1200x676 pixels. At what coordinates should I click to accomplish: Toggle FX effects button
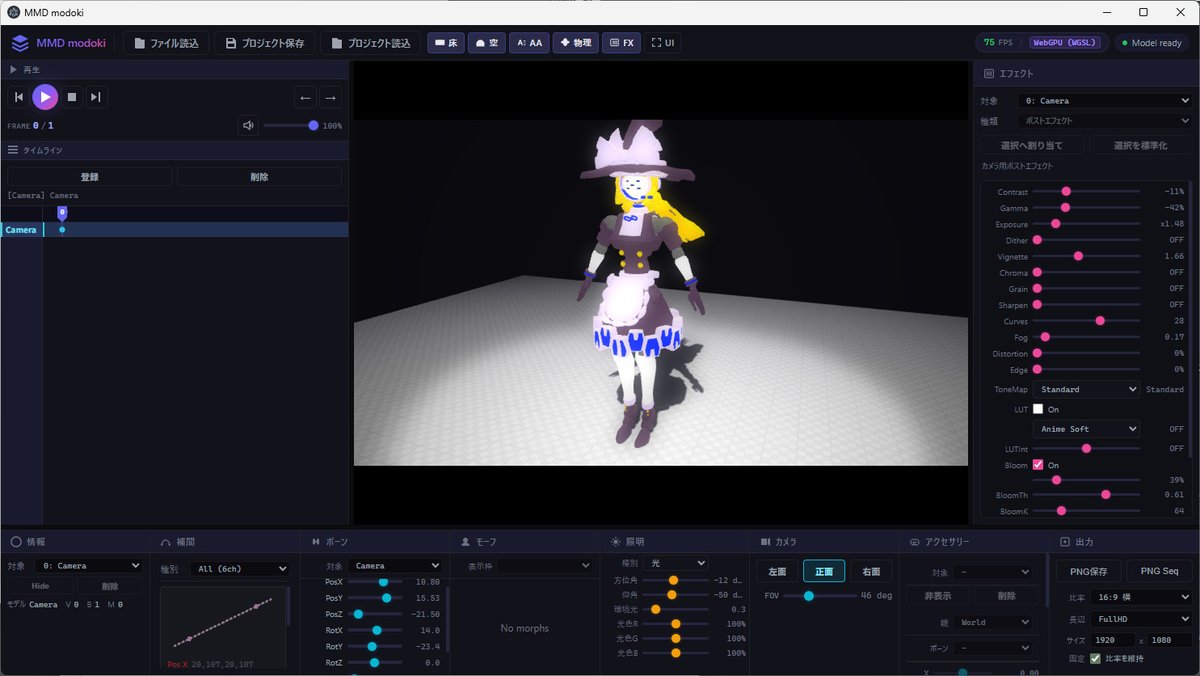pos(621,43)
